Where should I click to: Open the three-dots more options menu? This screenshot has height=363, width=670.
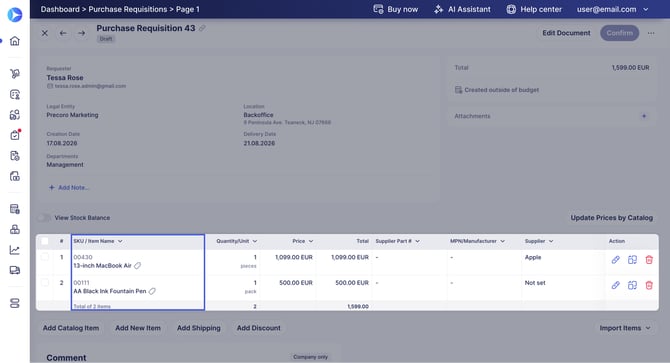(651, 33)
